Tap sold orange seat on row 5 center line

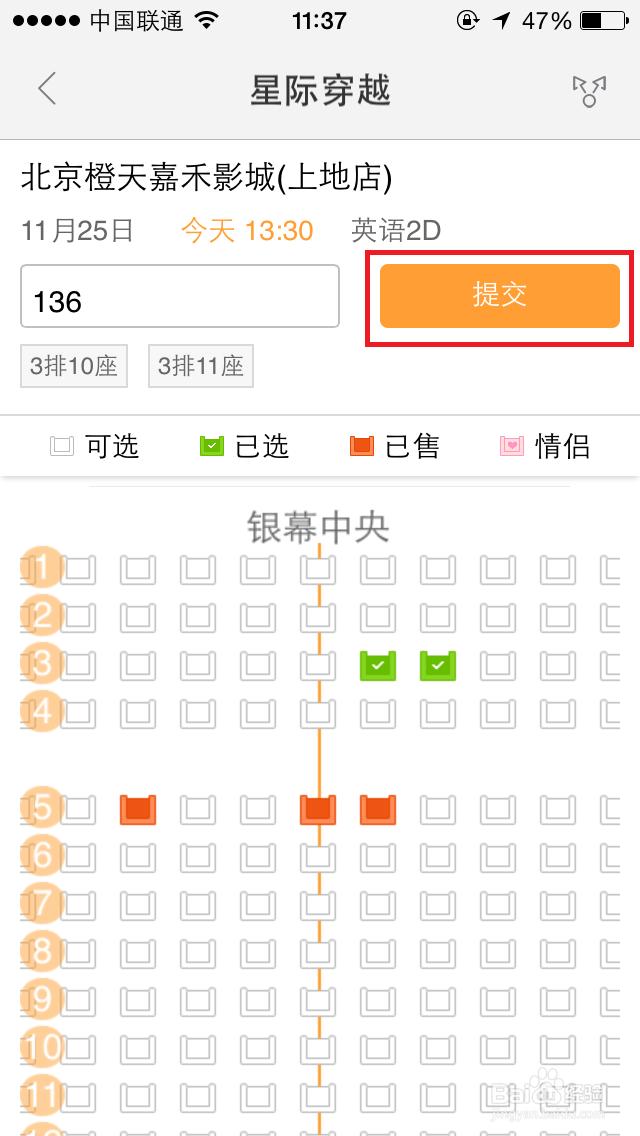[318, 809]
